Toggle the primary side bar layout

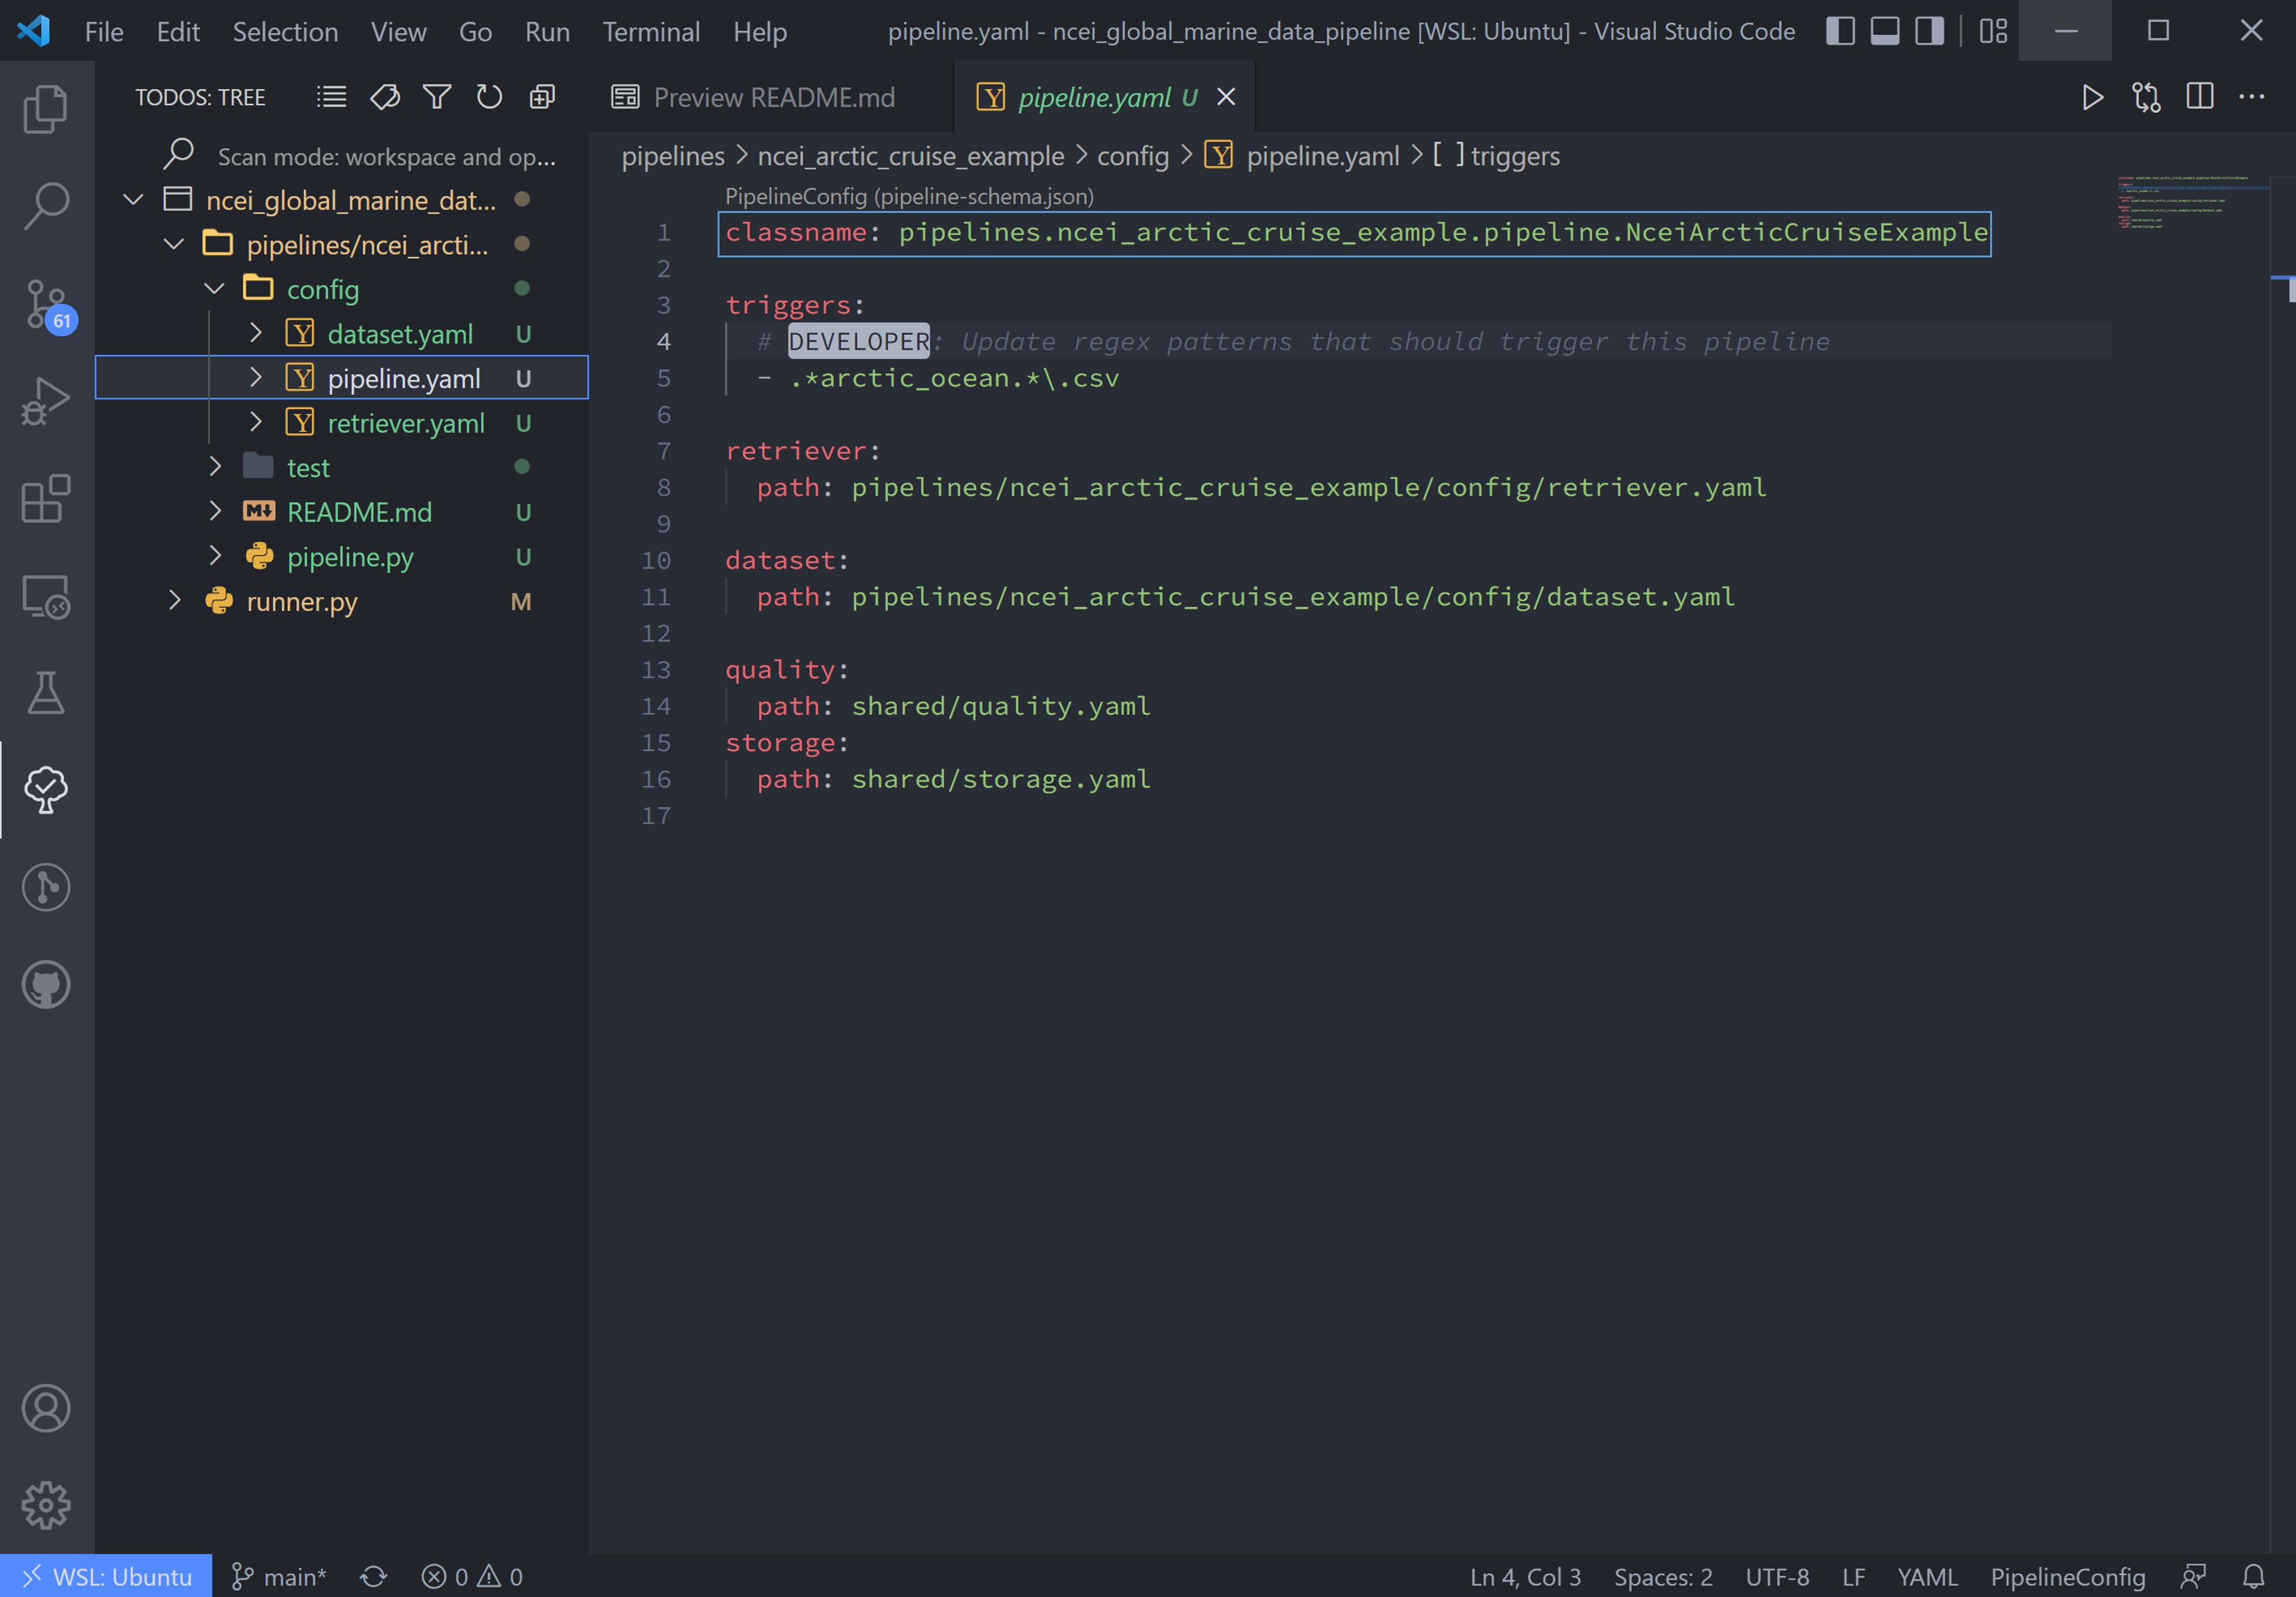click(1840, 31)
